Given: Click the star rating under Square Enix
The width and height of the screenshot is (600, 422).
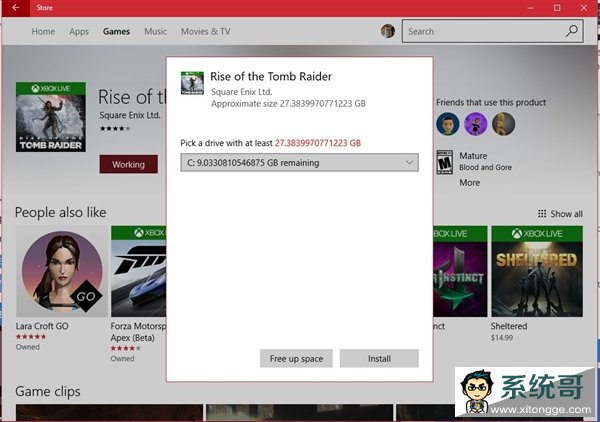Looking at the screenshot, I should point(115,129).
